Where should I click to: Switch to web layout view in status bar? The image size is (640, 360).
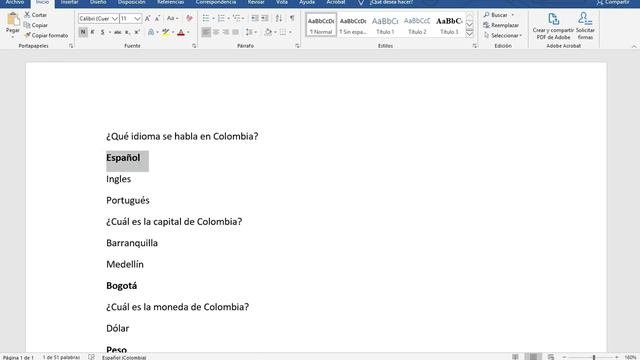(551, 357)
